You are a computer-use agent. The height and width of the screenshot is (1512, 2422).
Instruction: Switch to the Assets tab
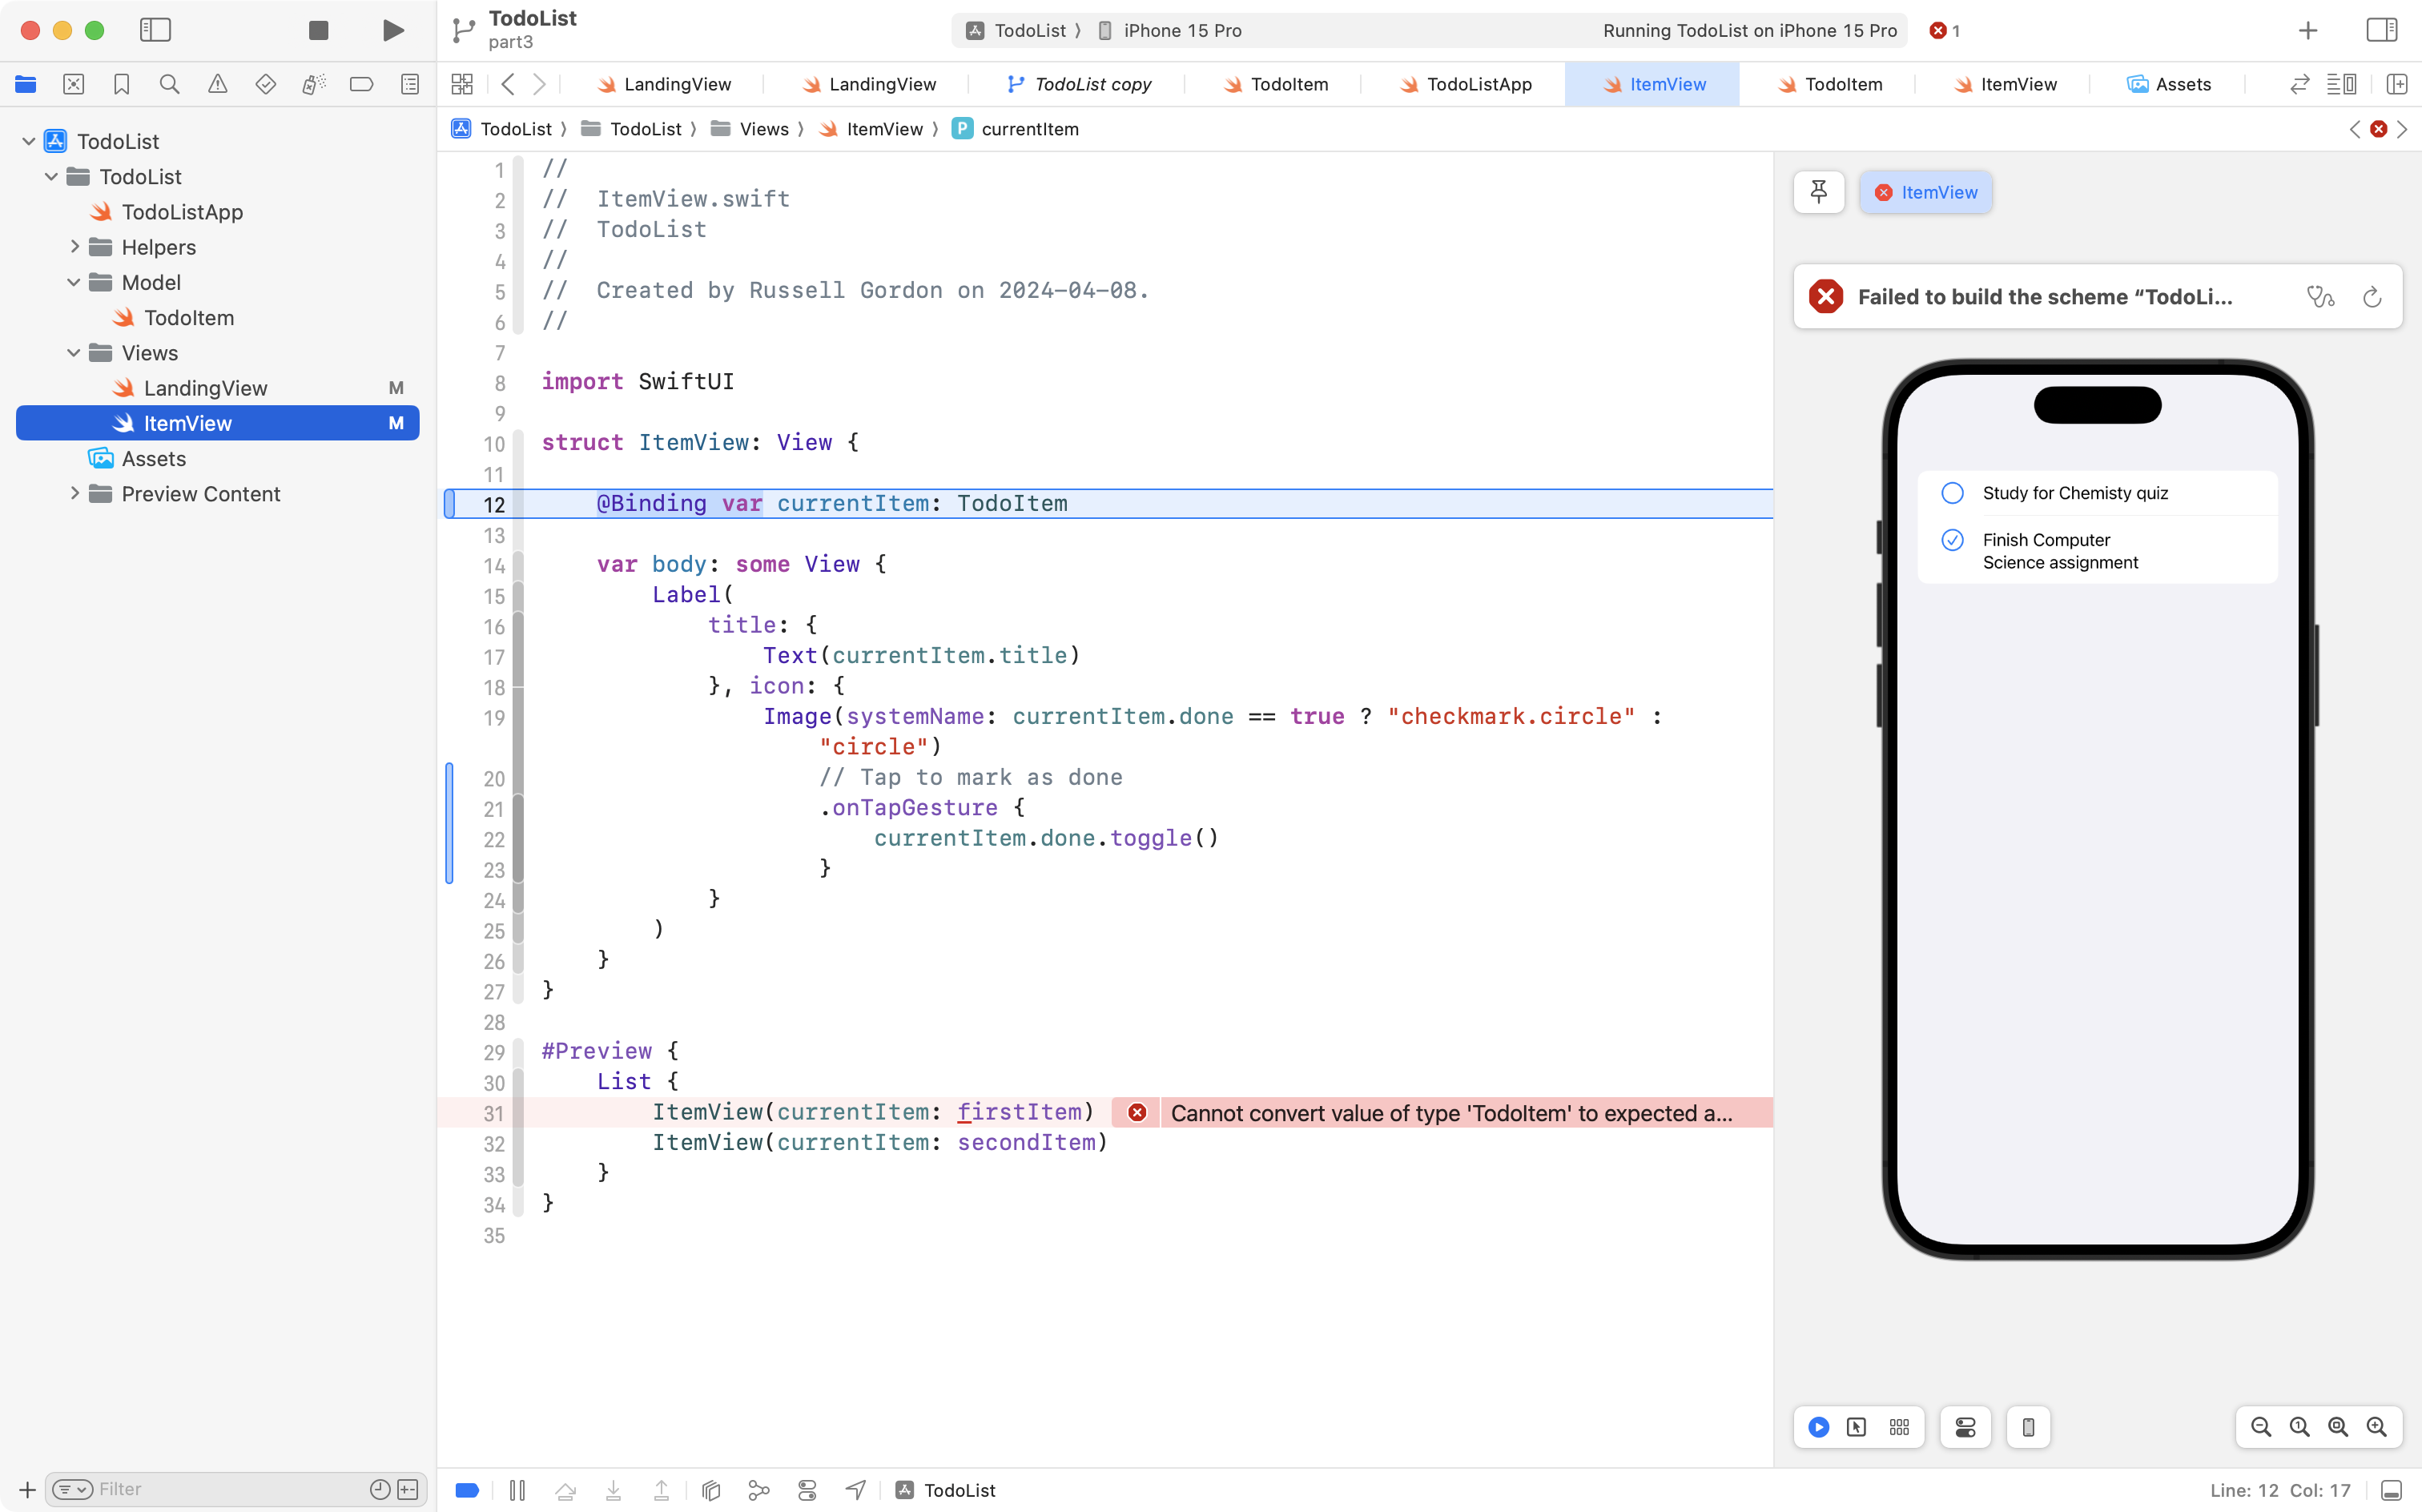(x=2169, y=84)
